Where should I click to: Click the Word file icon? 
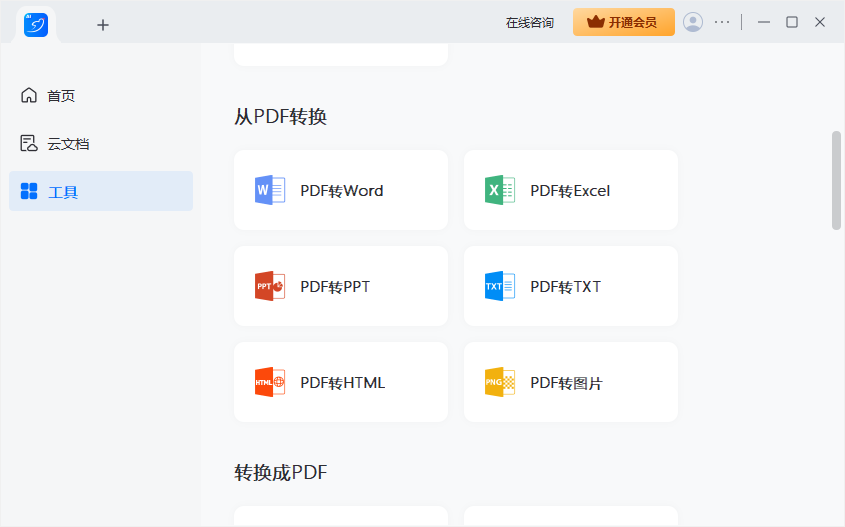[270, 190]
